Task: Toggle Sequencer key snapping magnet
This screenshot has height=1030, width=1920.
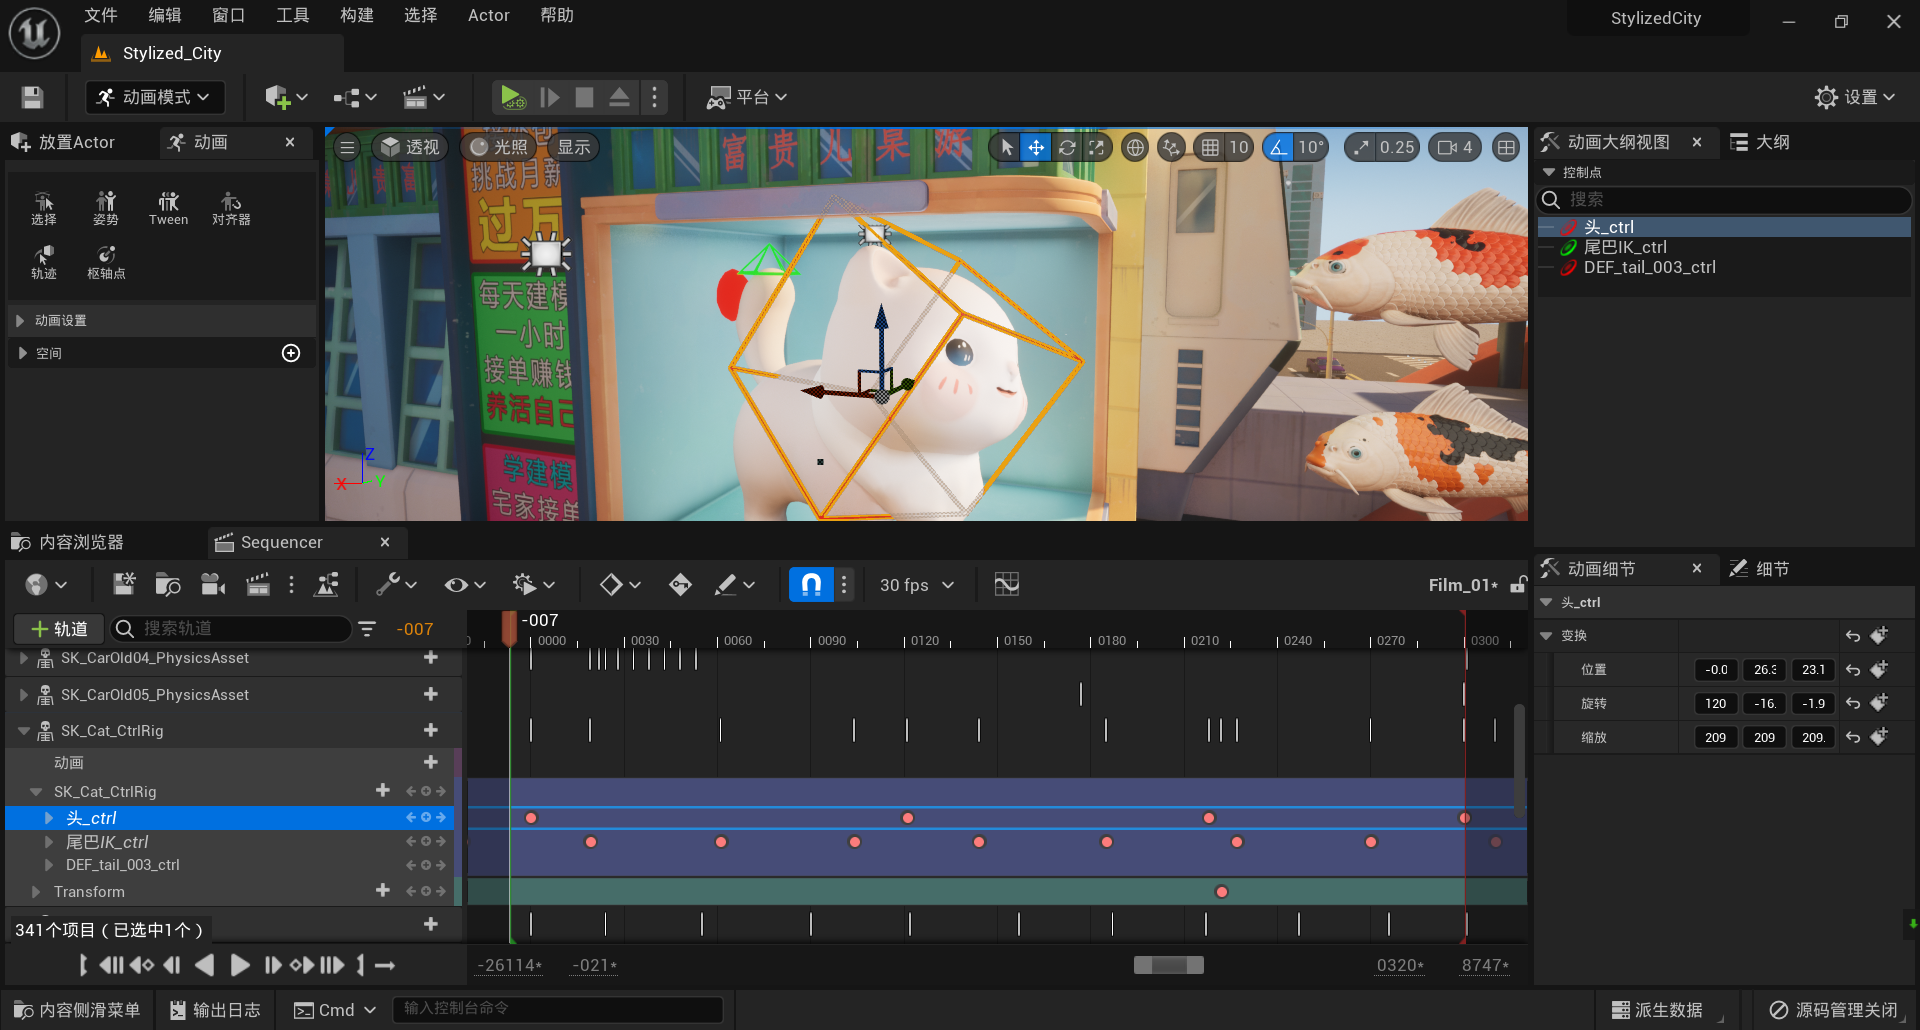Action: coord(811,585)
